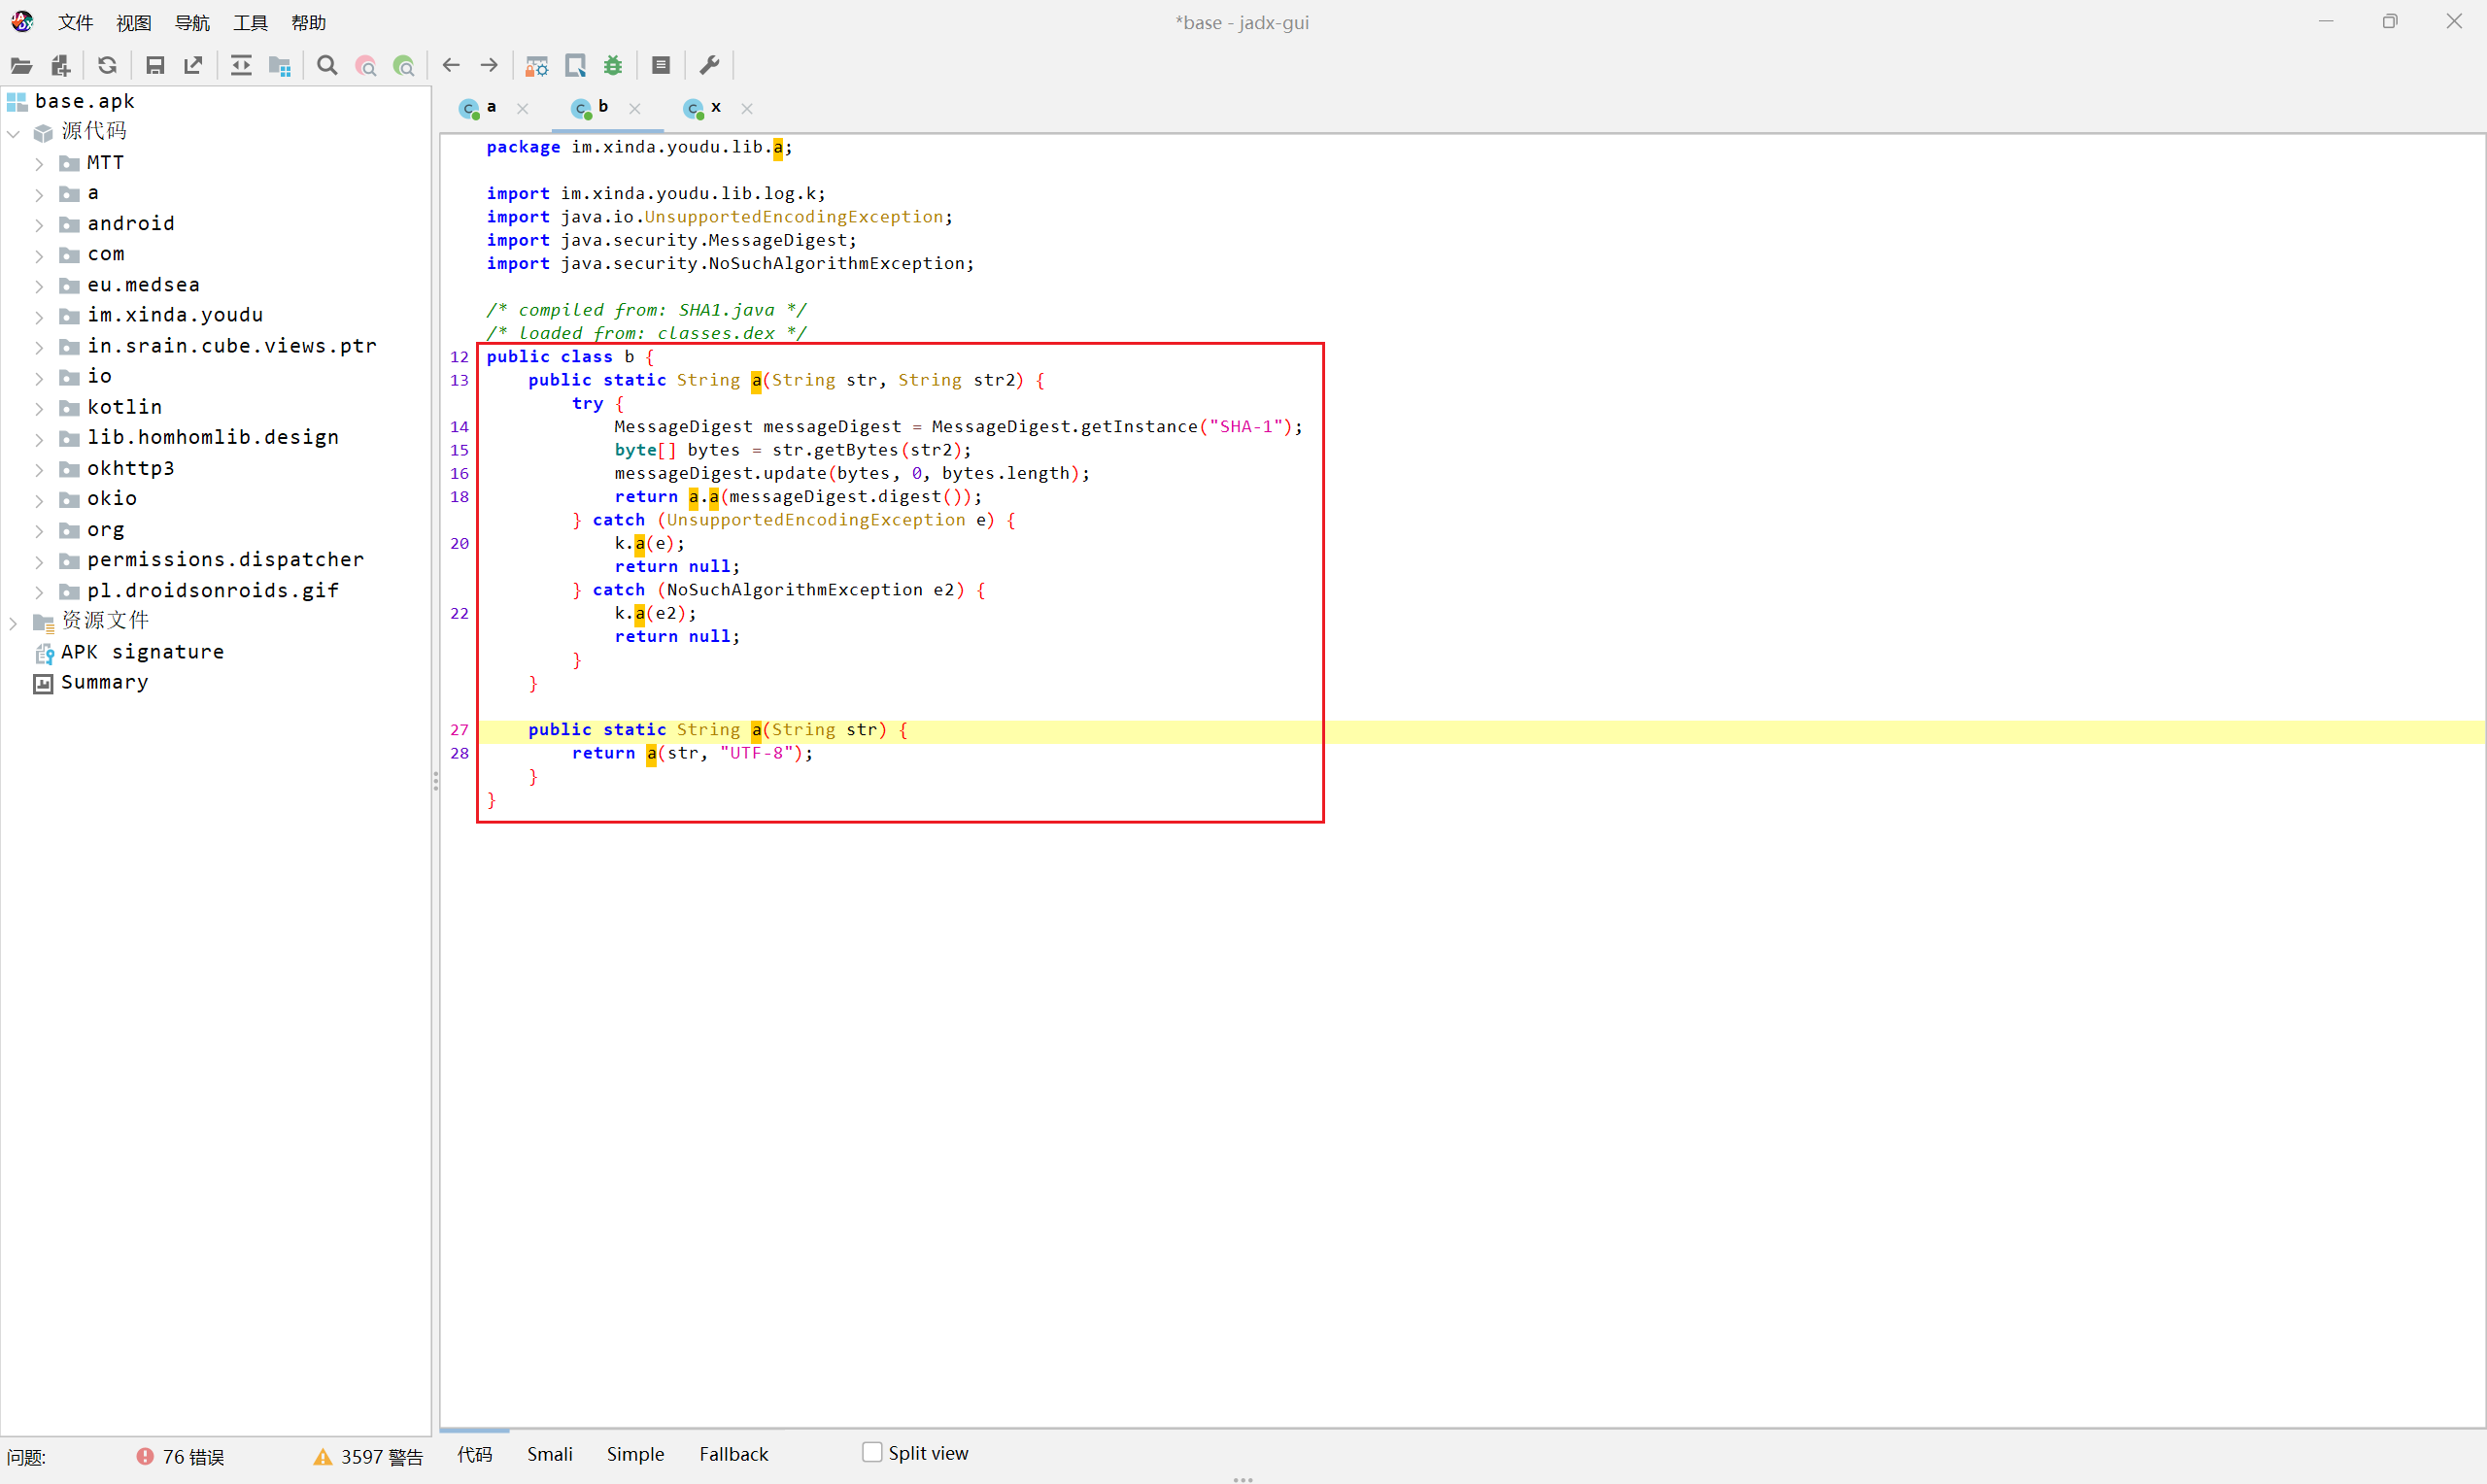This screenshot has width=2487, height=1484.
Task: Select okio package in tree
Action: (112, 499)
